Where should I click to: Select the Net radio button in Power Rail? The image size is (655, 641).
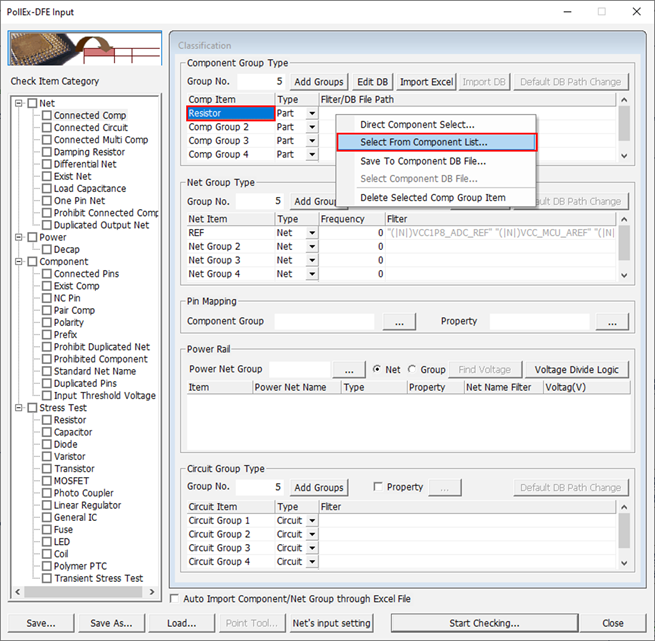pos(378,370)
